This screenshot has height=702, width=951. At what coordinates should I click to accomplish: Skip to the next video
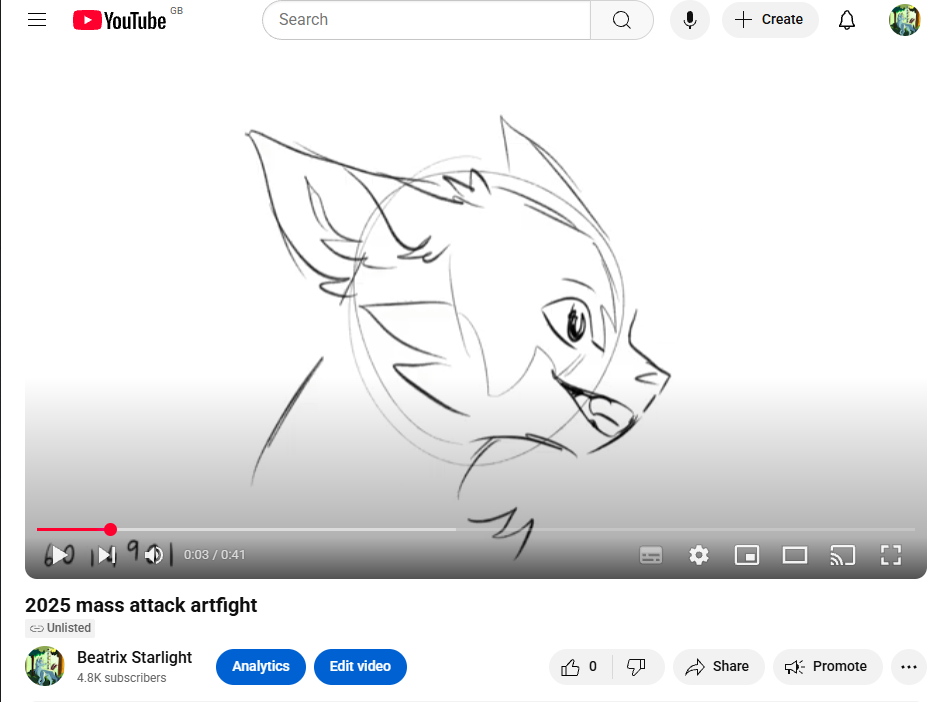coord(106,555)
